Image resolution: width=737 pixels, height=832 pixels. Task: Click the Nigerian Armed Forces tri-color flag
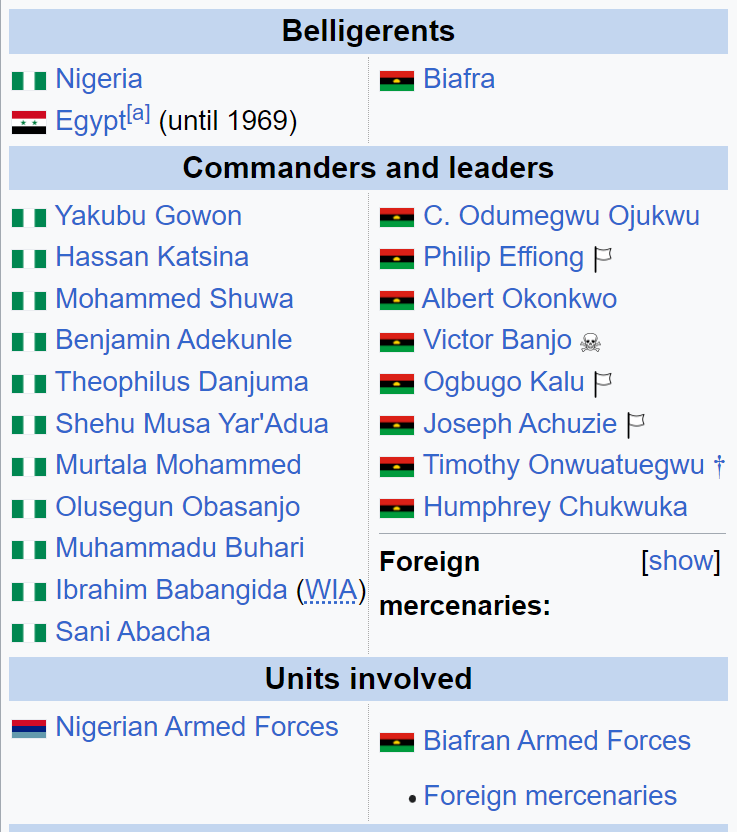tap(29, 728)
